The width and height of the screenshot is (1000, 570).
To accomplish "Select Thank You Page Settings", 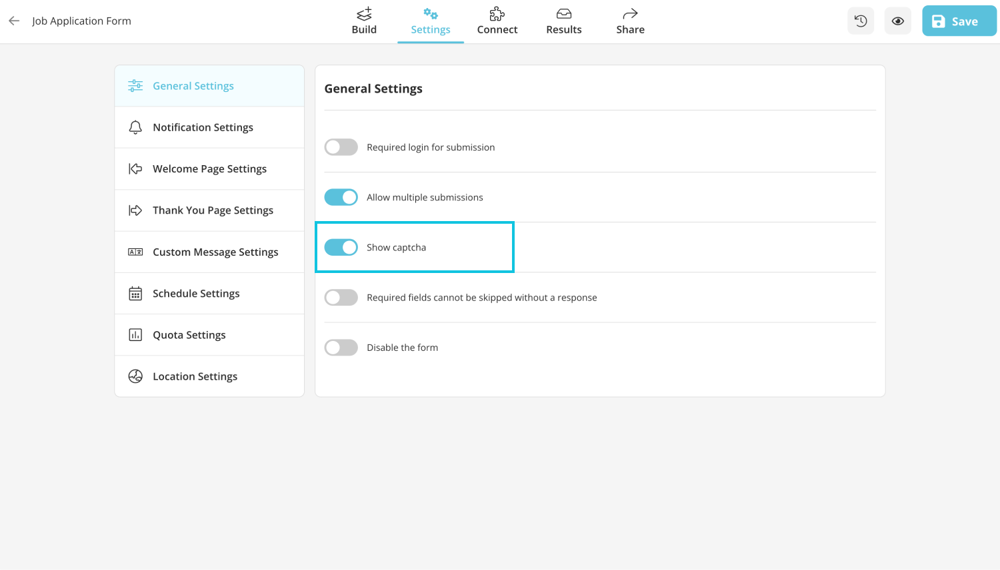I will click(212, 211).
